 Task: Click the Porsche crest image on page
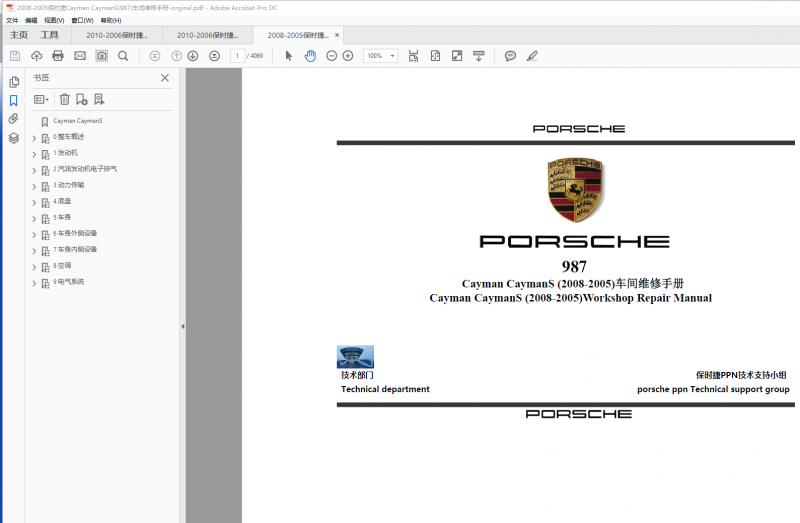point(575,190)
